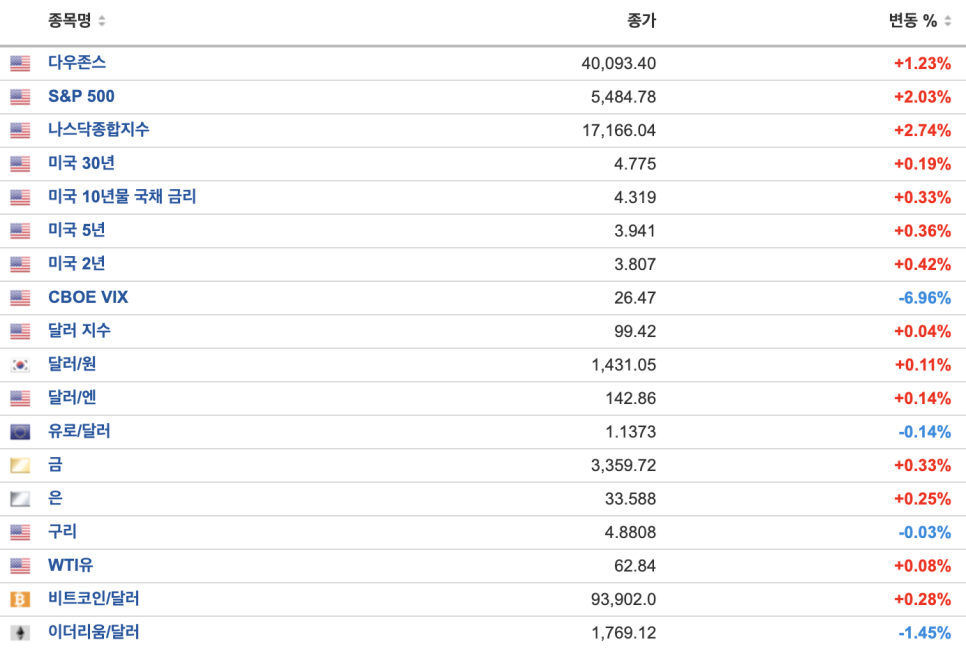Click the flag icon beside 나스닥종합지수

(x=20, y=130)
